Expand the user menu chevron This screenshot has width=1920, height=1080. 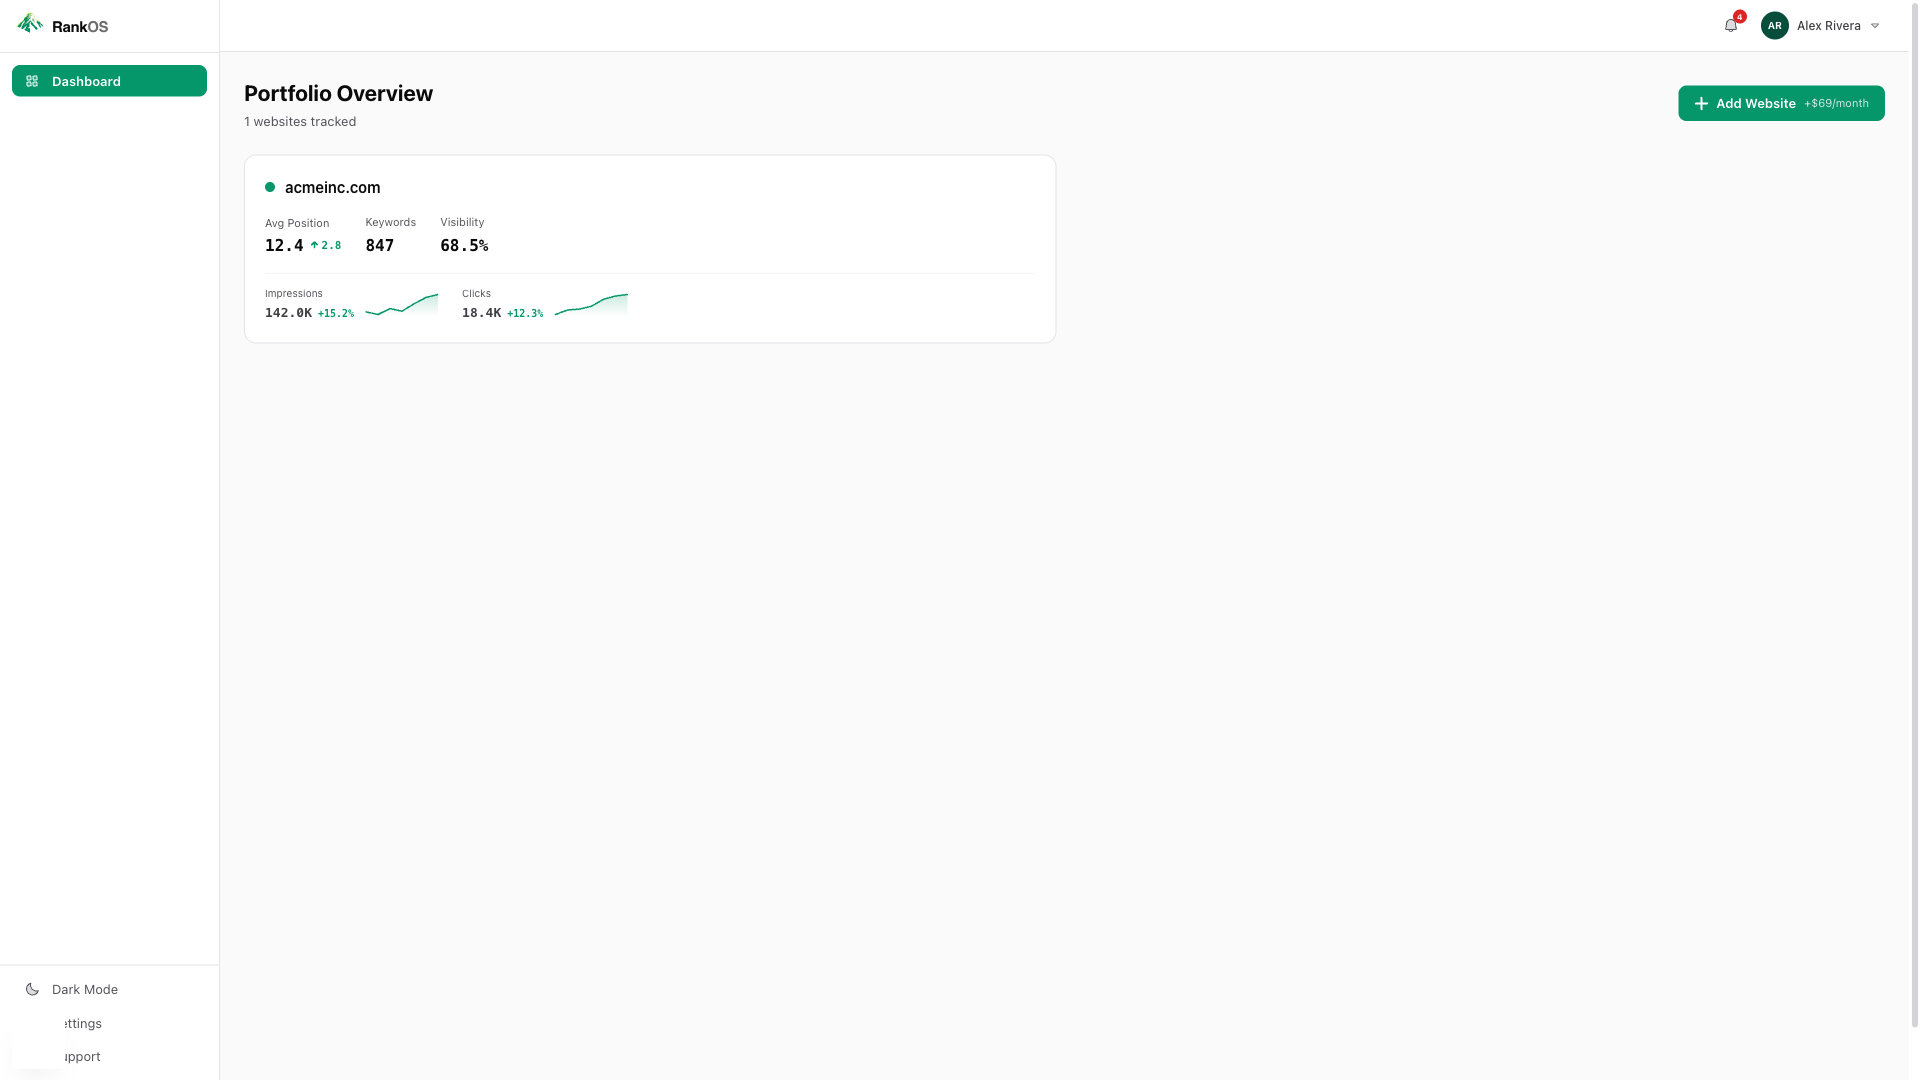click(x=1875, y=25)
